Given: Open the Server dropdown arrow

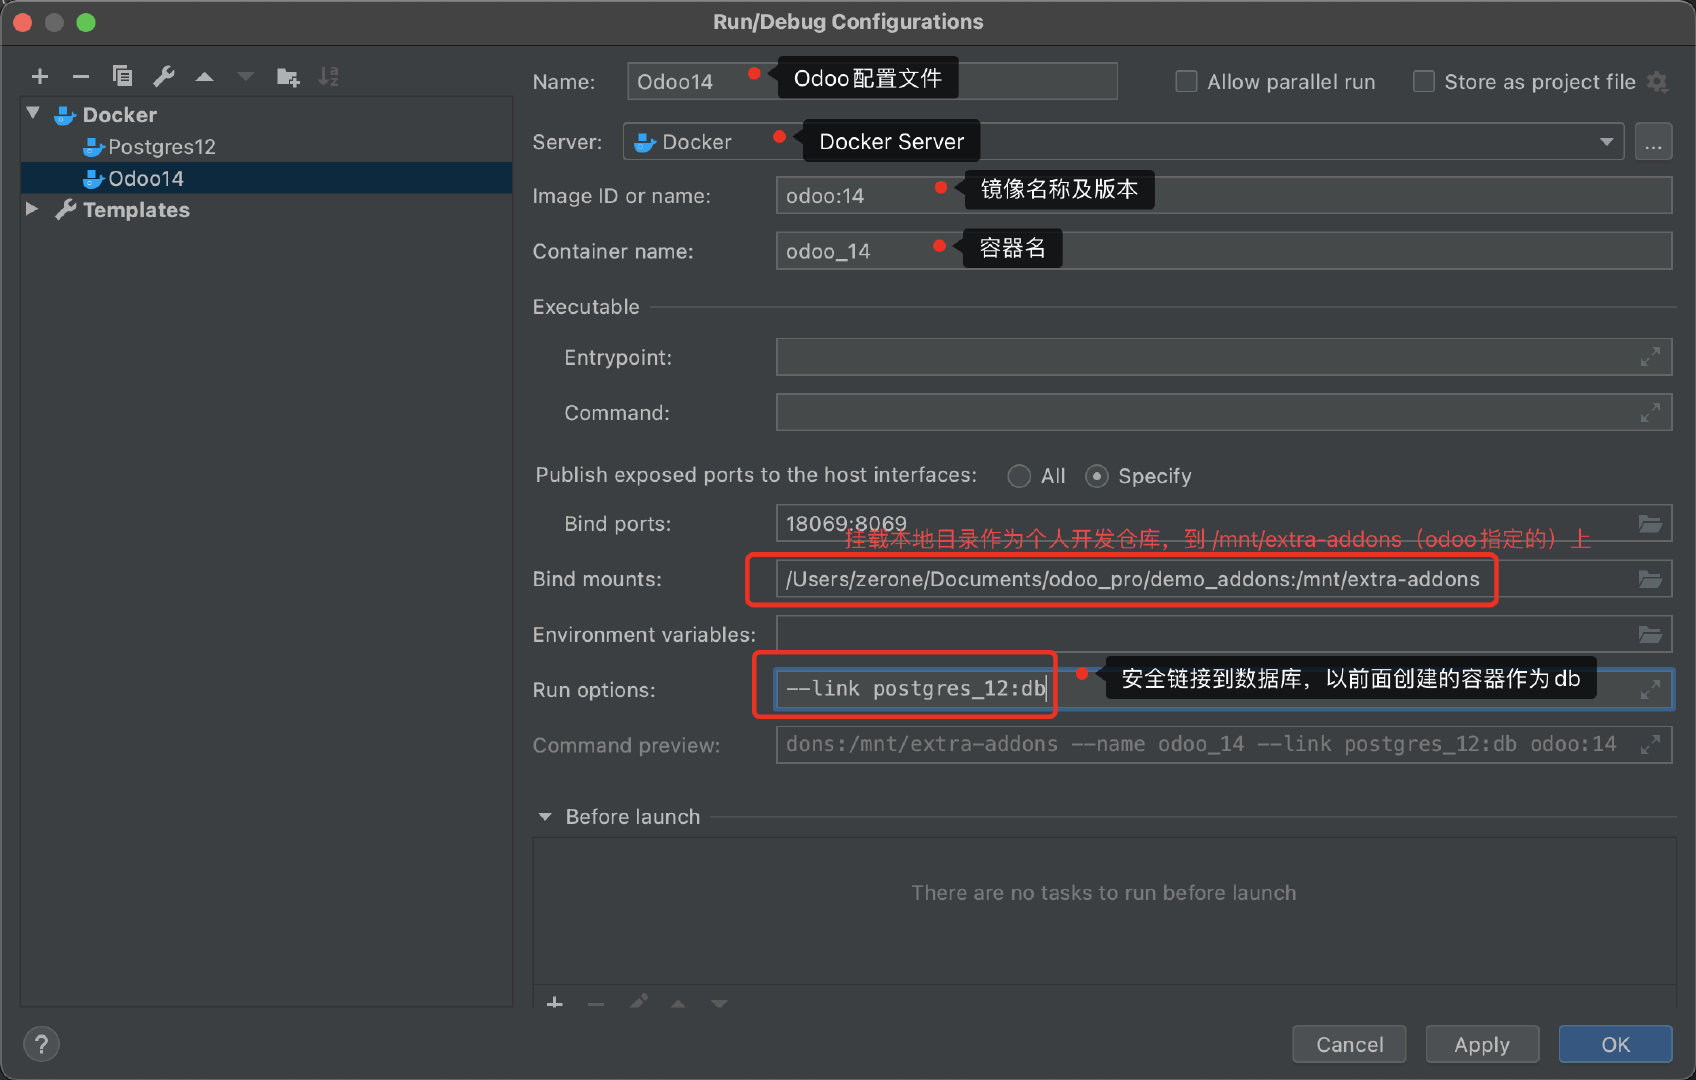Looking at the screenshot, I should tap(1607, 141).
